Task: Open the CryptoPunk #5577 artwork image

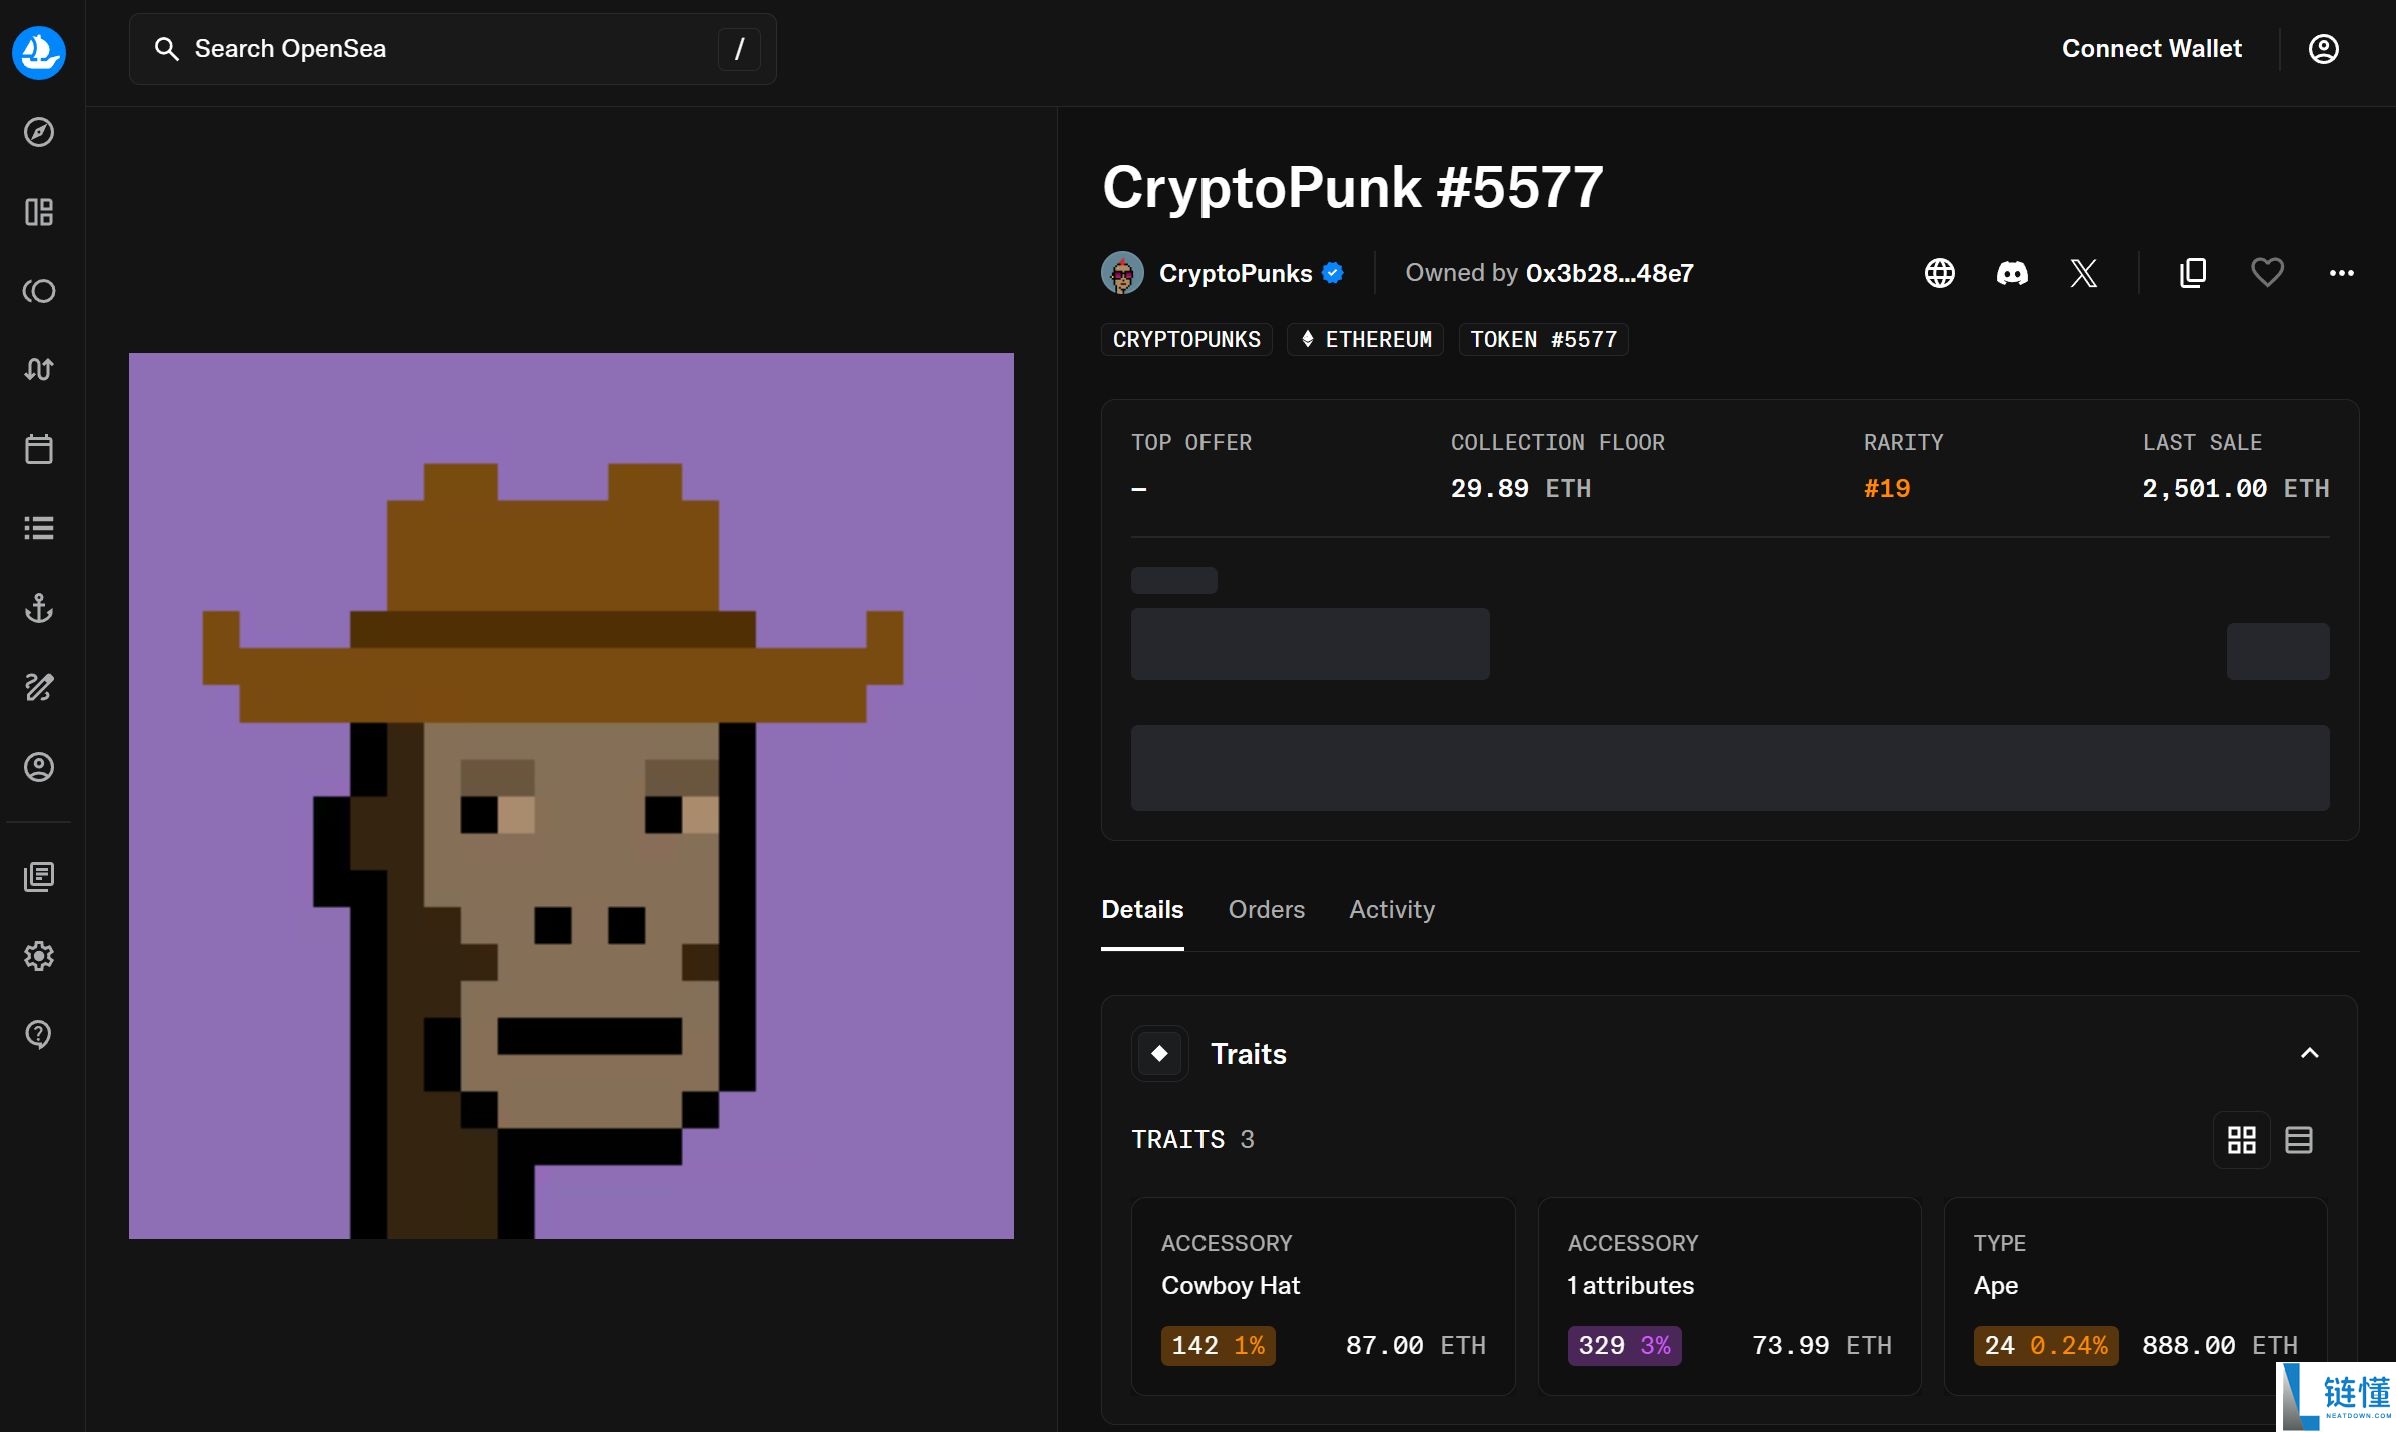Action: (x=571, y=796)
